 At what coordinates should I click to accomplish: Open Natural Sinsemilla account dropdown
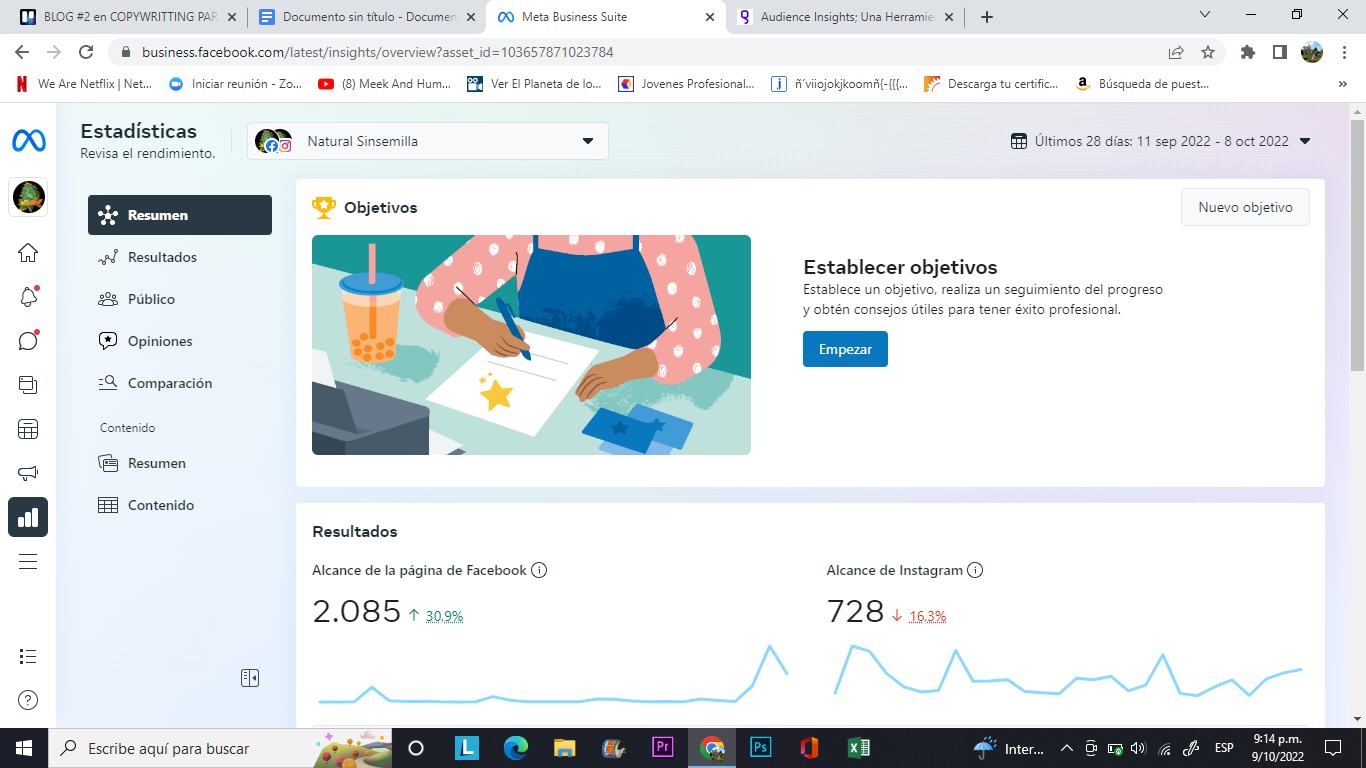coord(428,141)
